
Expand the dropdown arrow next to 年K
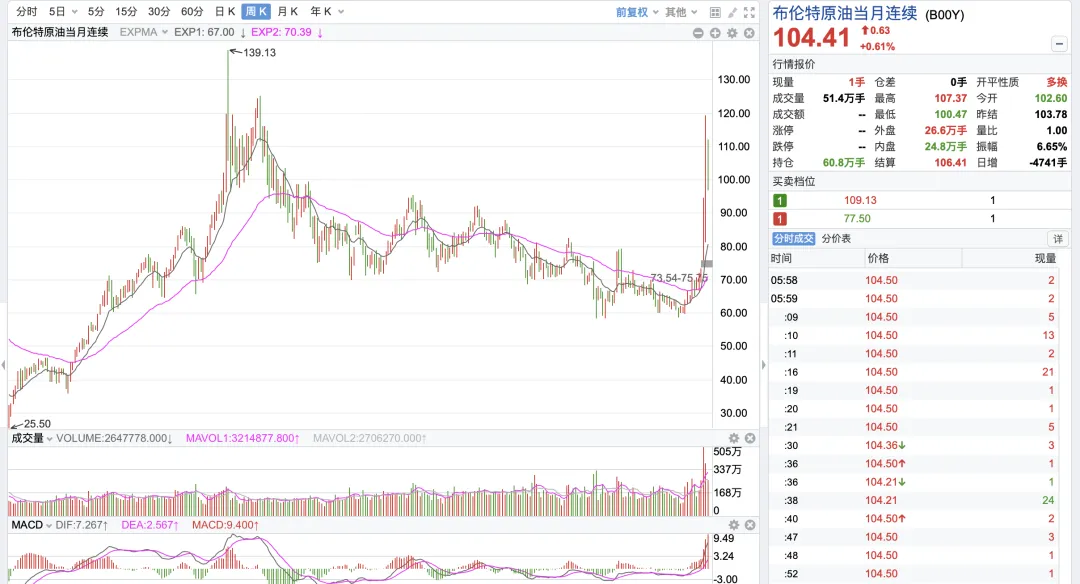[x=341, y=12]
